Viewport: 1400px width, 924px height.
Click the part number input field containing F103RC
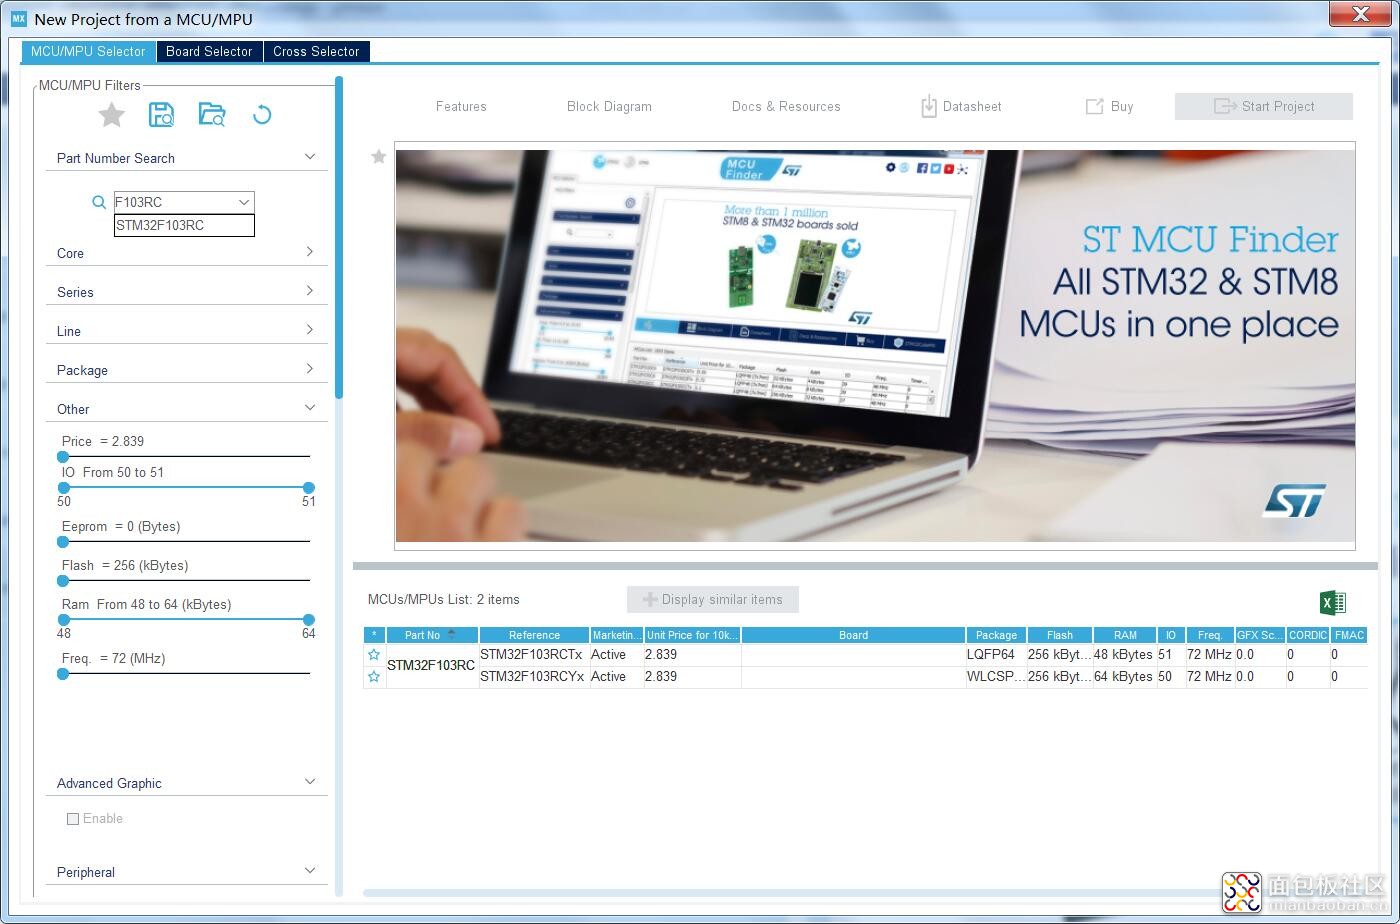(174, 202)
